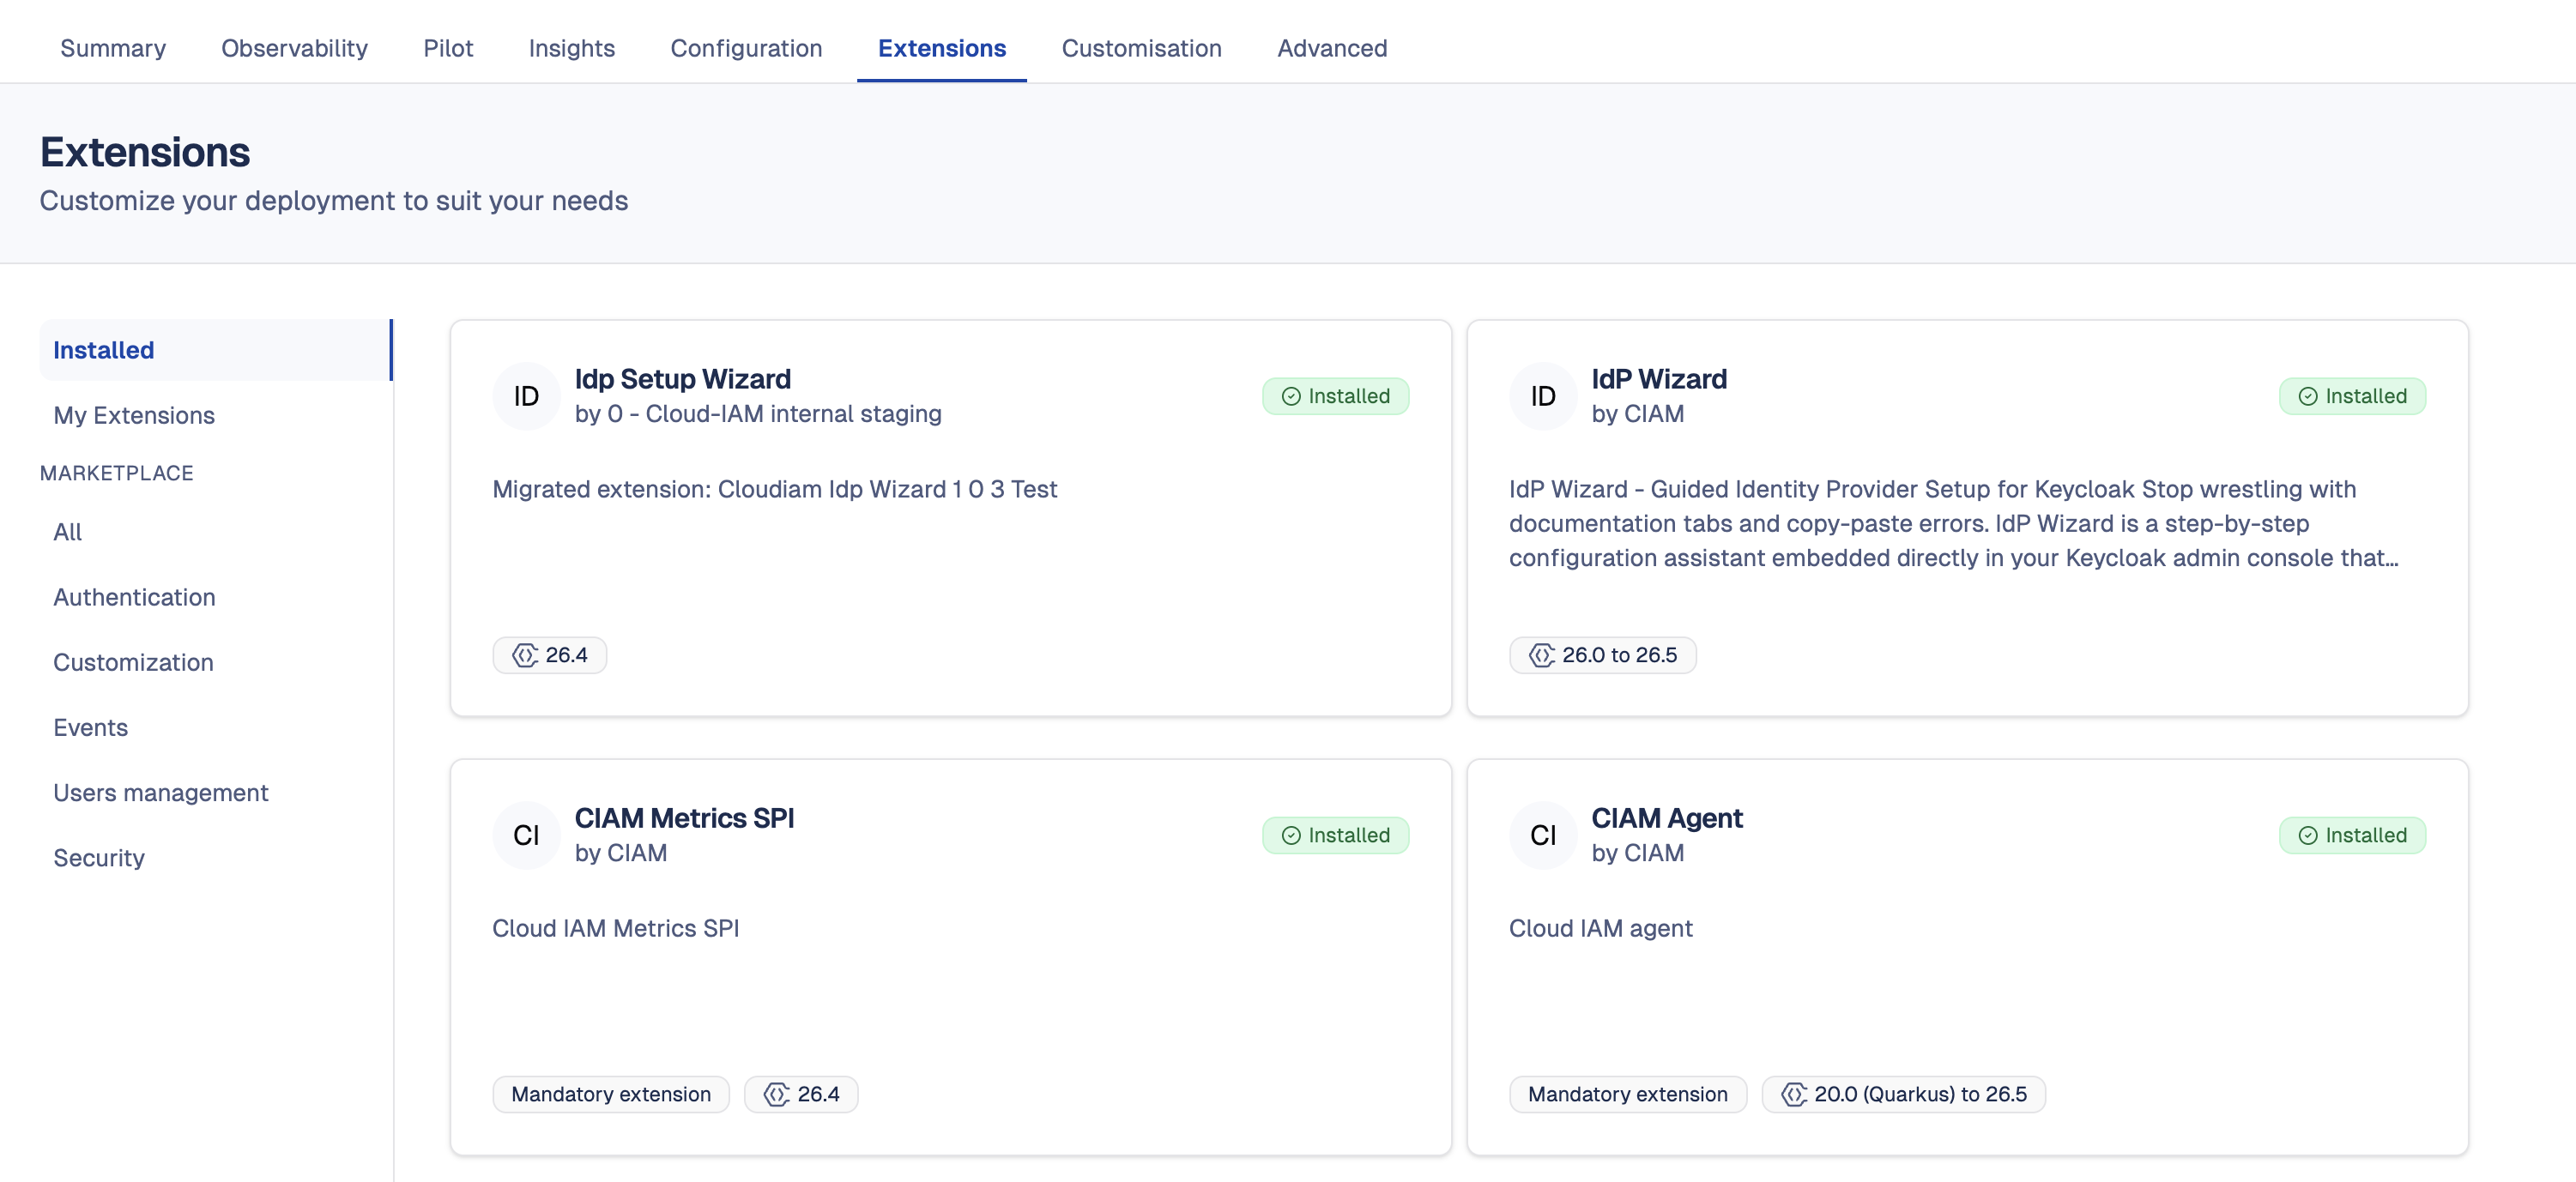The height and width of the screenshot is (1182, 2576).
Task: Toggle the Installed badge on CIAM Agent
Action: [2353, 835]
